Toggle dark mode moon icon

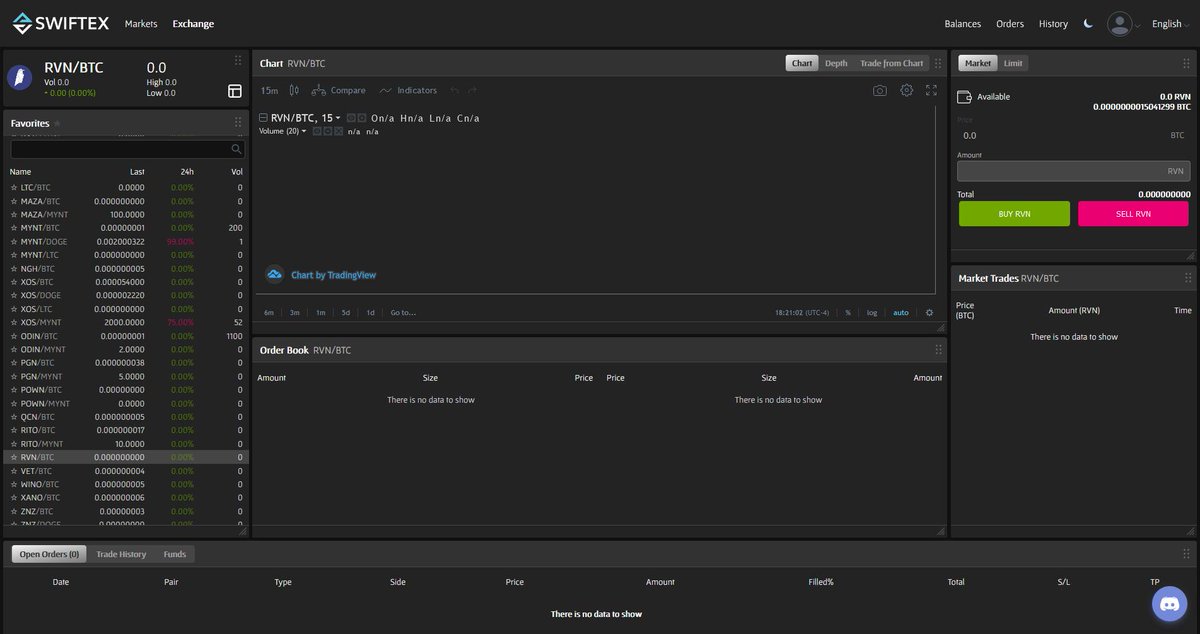coord(1088,24)
